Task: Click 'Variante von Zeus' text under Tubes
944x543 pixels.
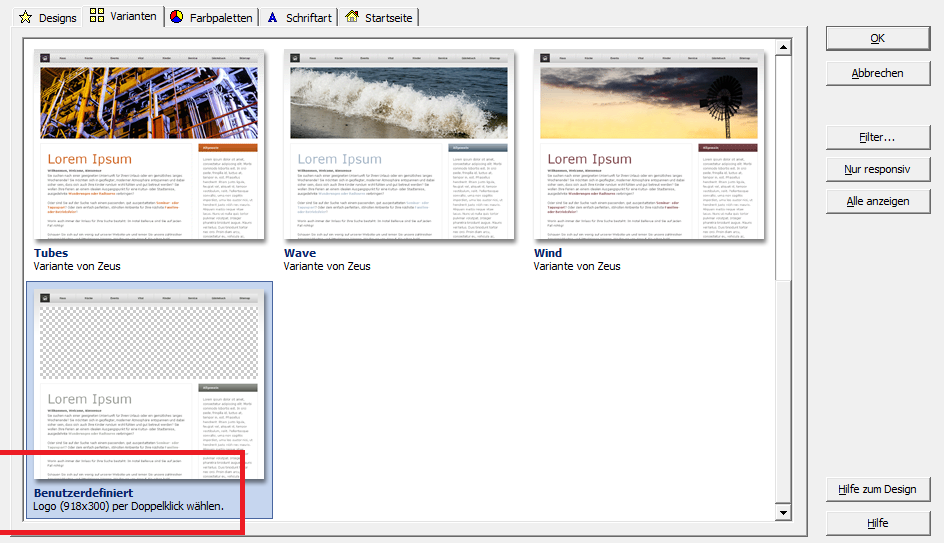Action: click(x=77, y=266)
